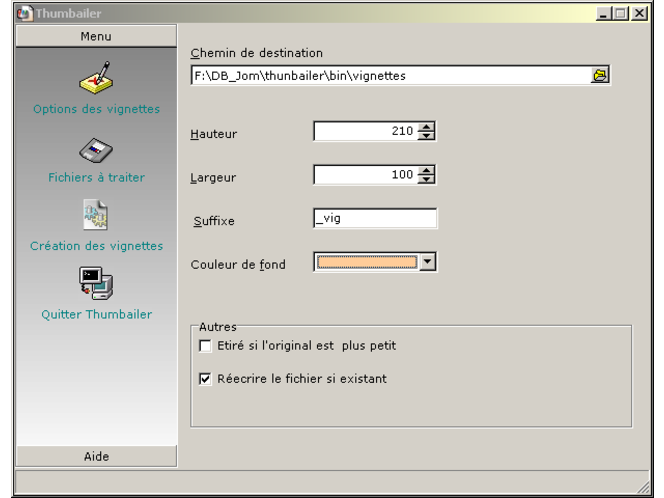Enable Etiré si l'original est plus petit
Screen dimensions: 664x498
pyautogui.click(x=205, y=346)
